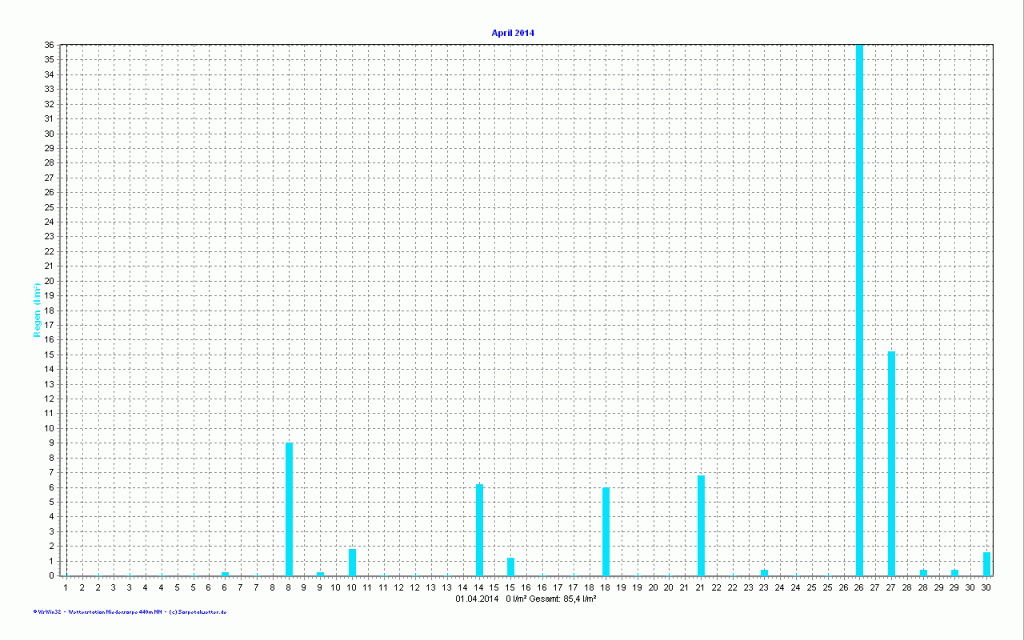Click the x-axis day 1 label

point(66,587)
